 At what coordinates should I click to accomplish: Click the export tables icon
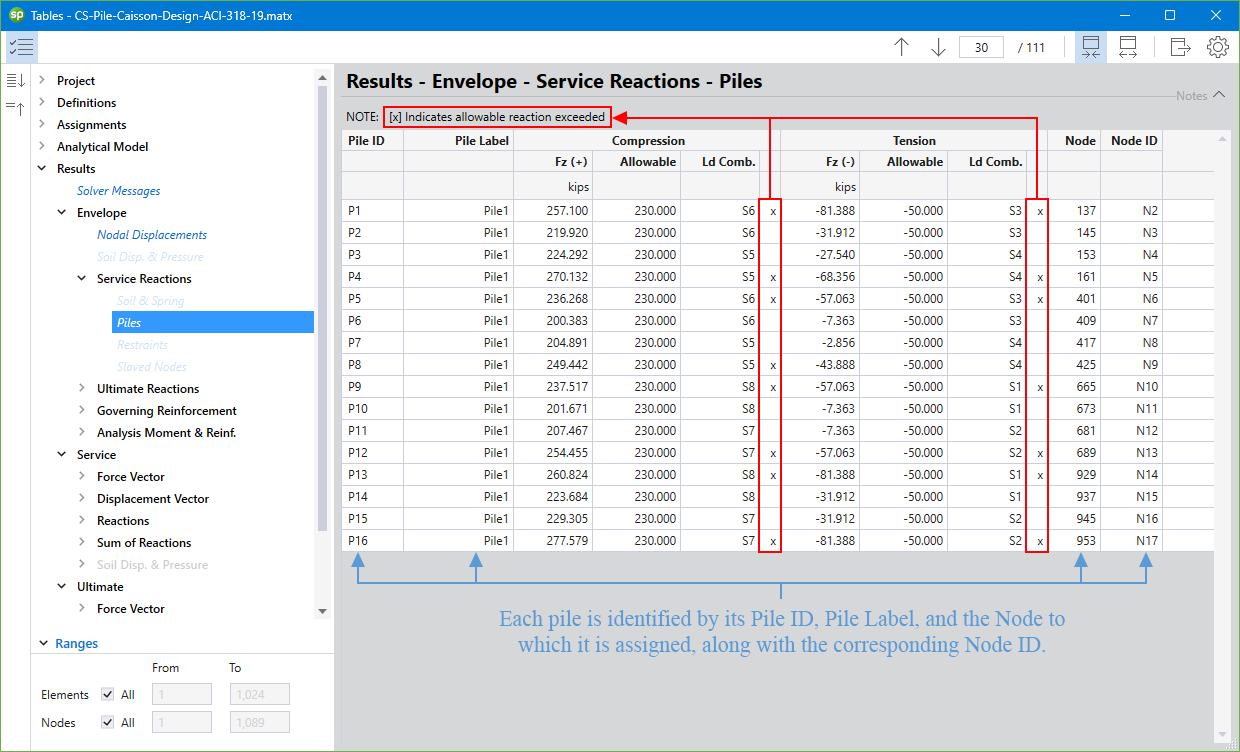tap(1180, 47)
